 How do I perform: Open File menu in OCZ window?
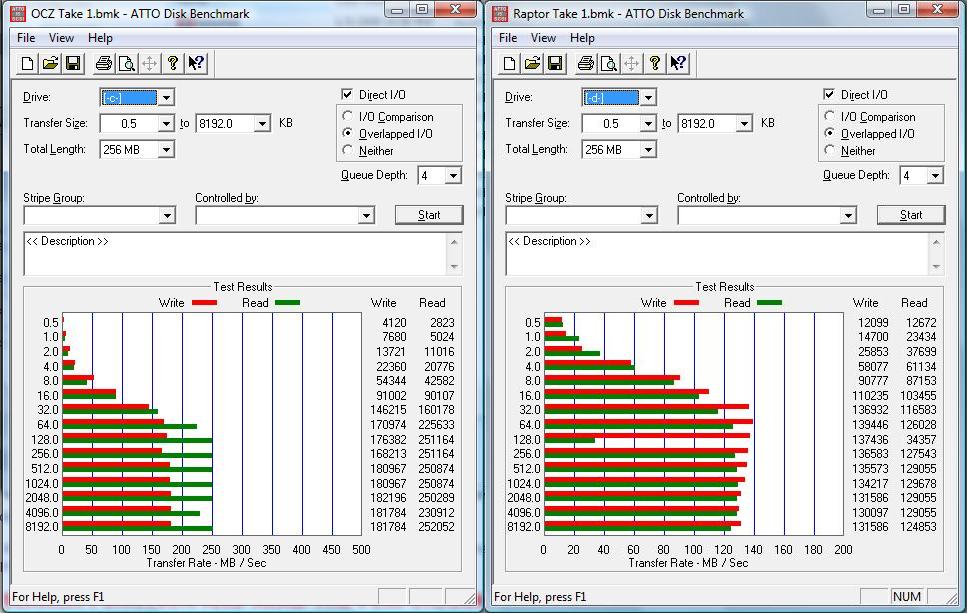point(26,38)
